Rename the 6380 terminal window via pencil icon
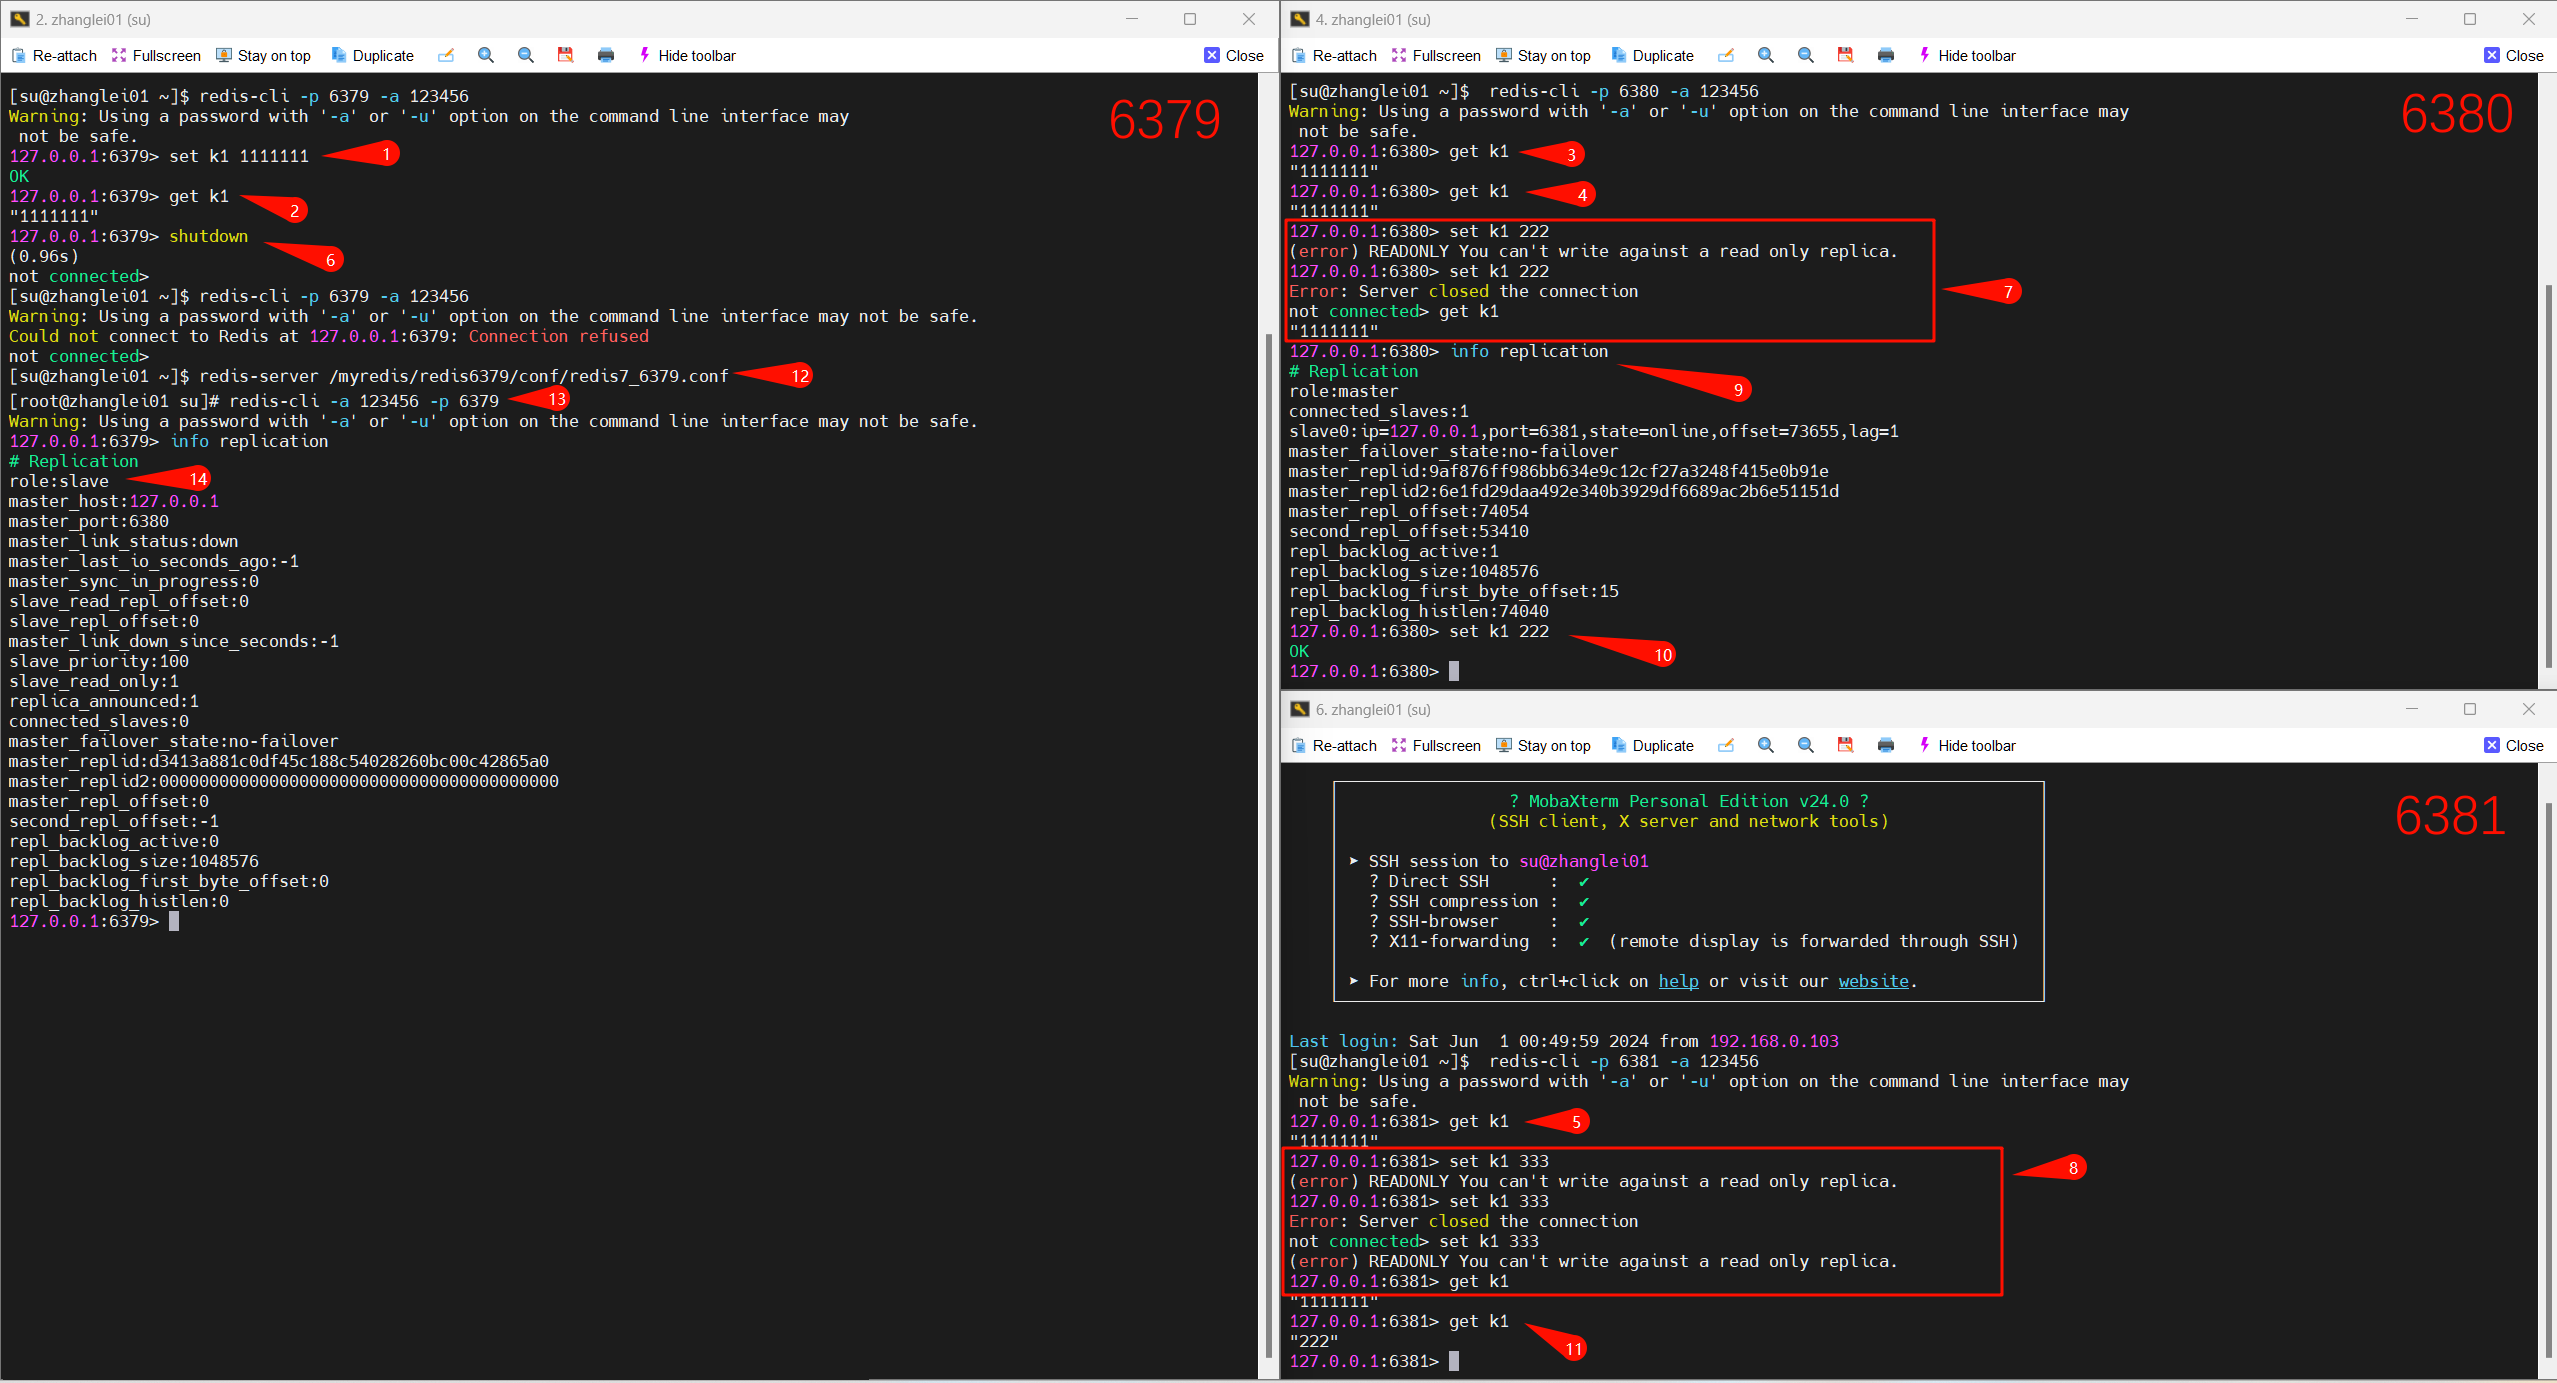 pyautogui.click(x=1726, y=55)
